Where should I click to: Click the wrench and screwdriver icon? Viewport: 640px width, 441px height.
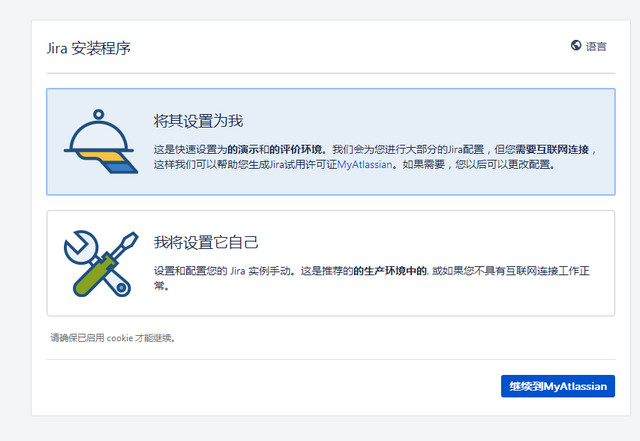coord(100,263)
